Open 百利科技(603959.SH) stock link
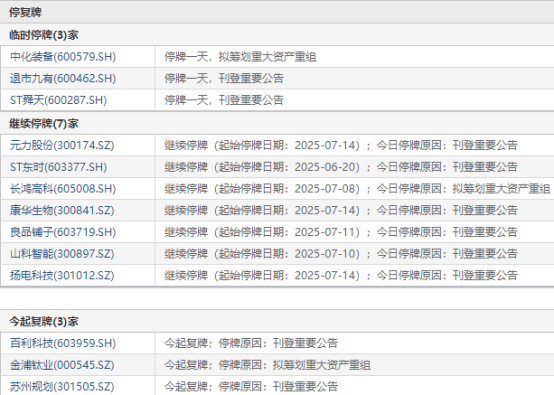This screenshot has width=554, height=395. [x=63, y=343]
